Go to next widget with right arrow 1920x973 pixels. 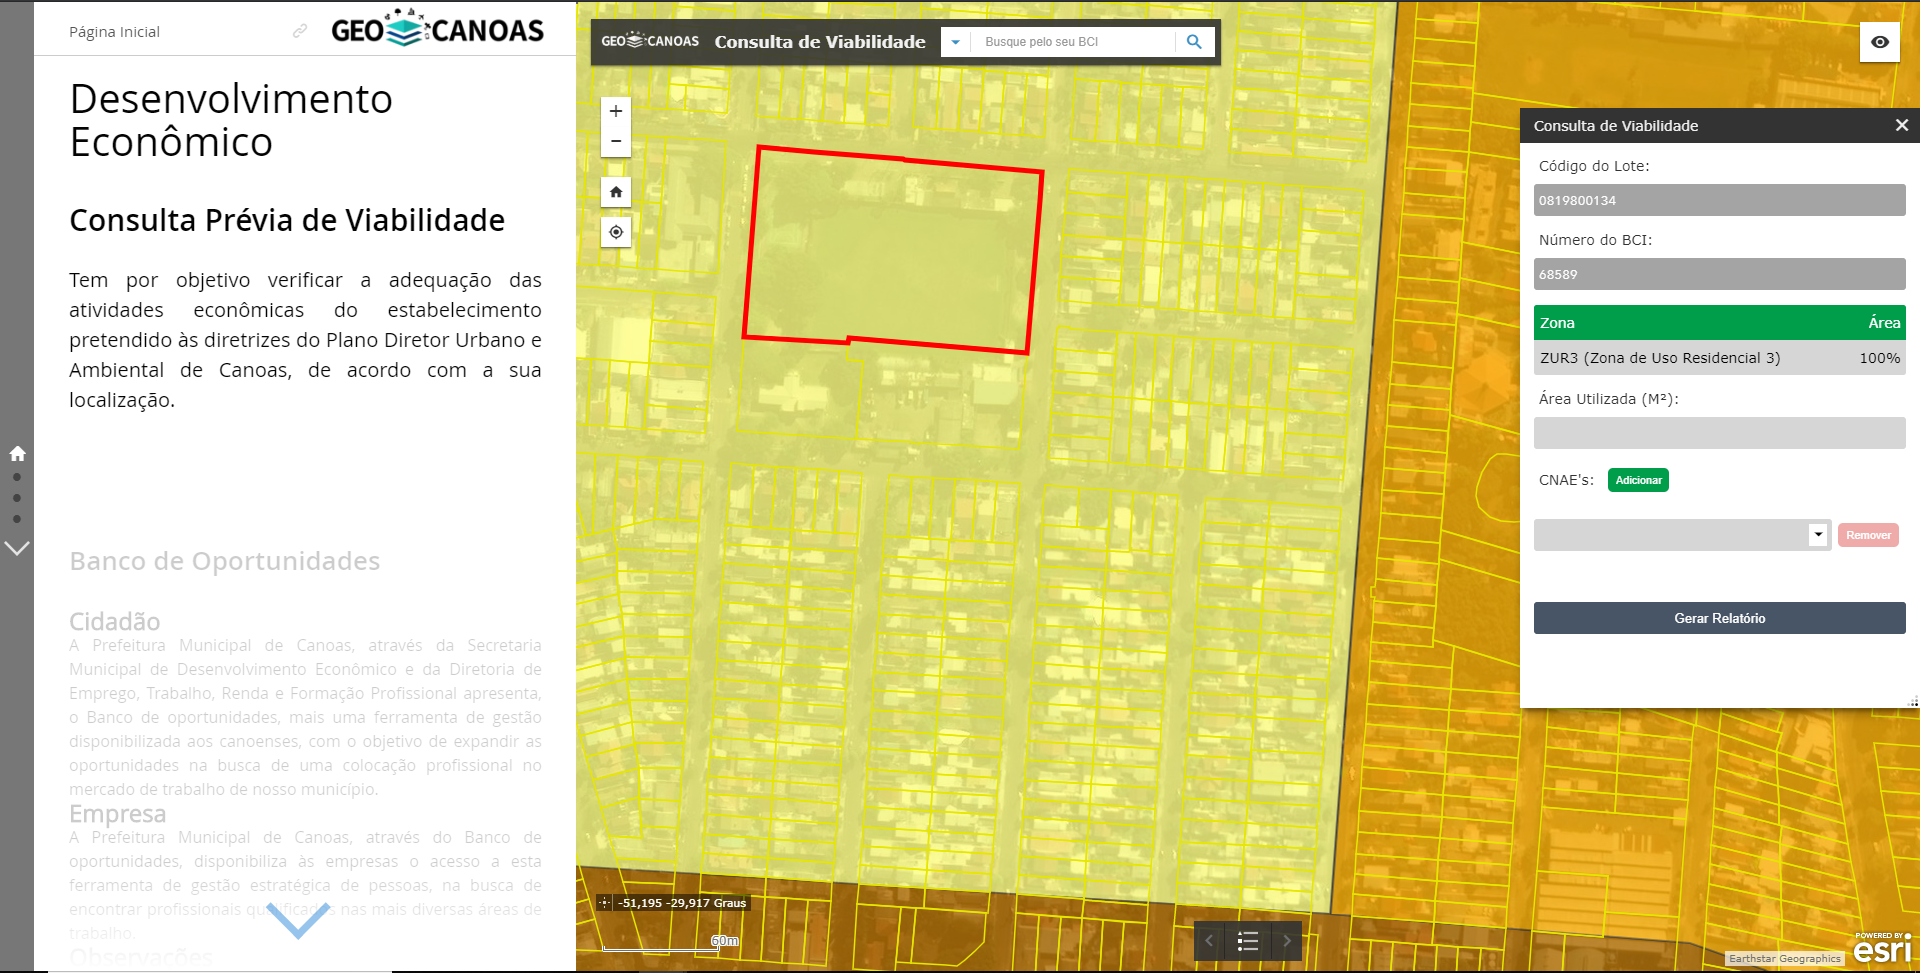pyautogui.click(x=1287, y=941)
